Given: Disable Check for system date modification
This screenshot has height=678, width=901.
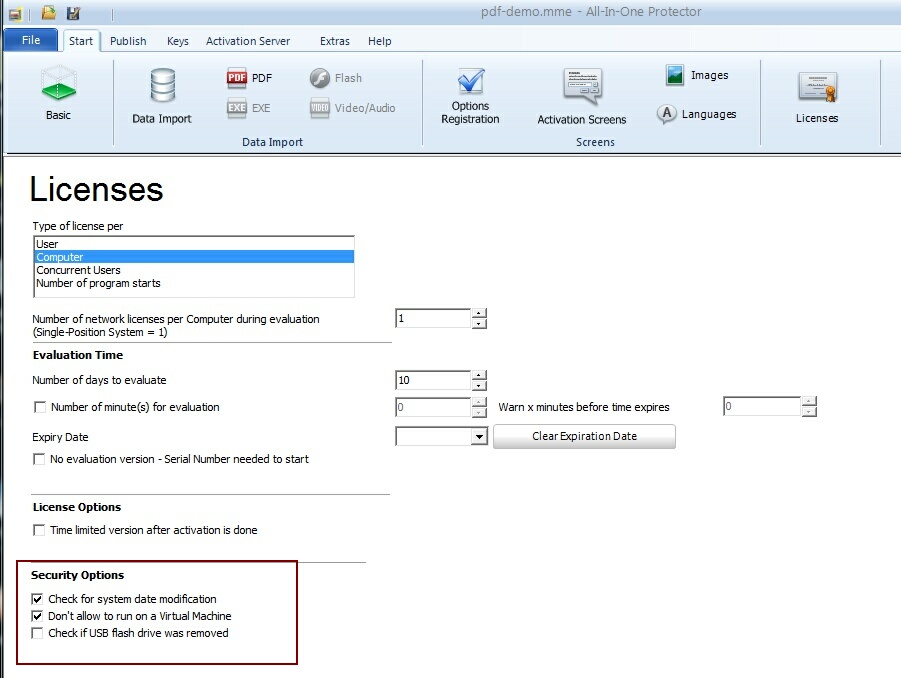Looking at the screenshot, I should point(38,599).
